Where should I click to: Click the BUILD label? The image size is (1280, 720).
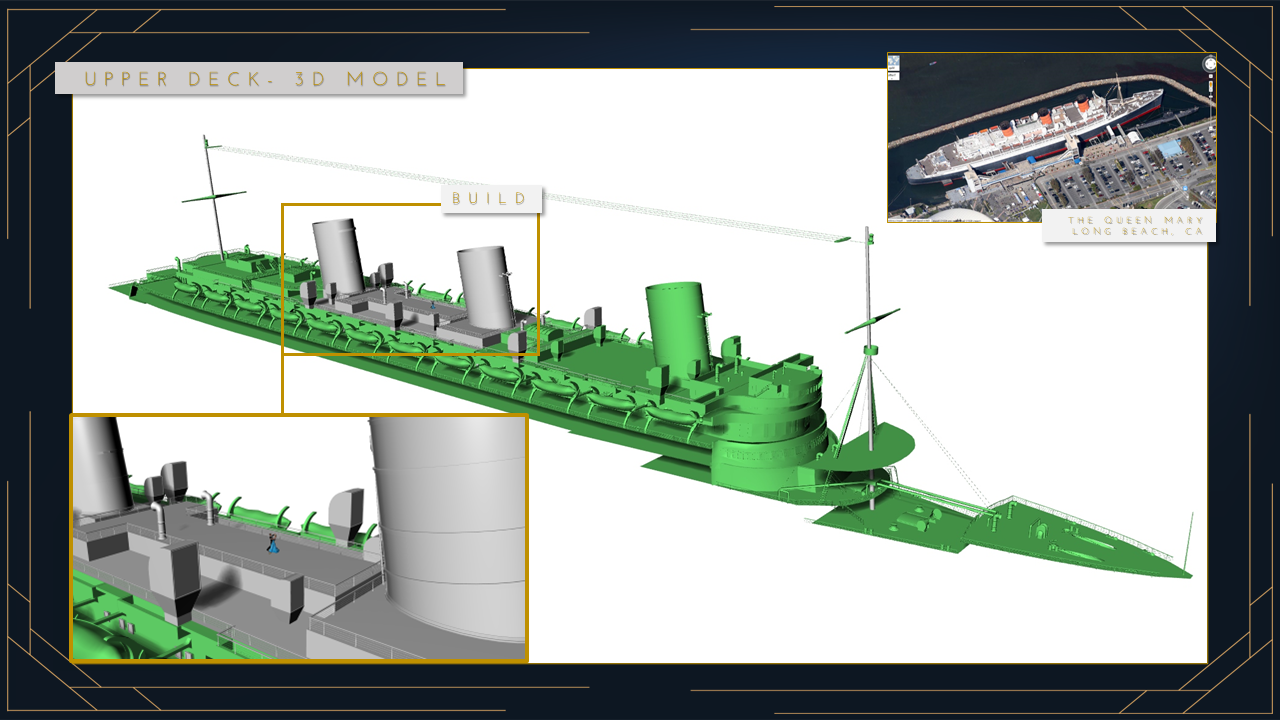490,199
